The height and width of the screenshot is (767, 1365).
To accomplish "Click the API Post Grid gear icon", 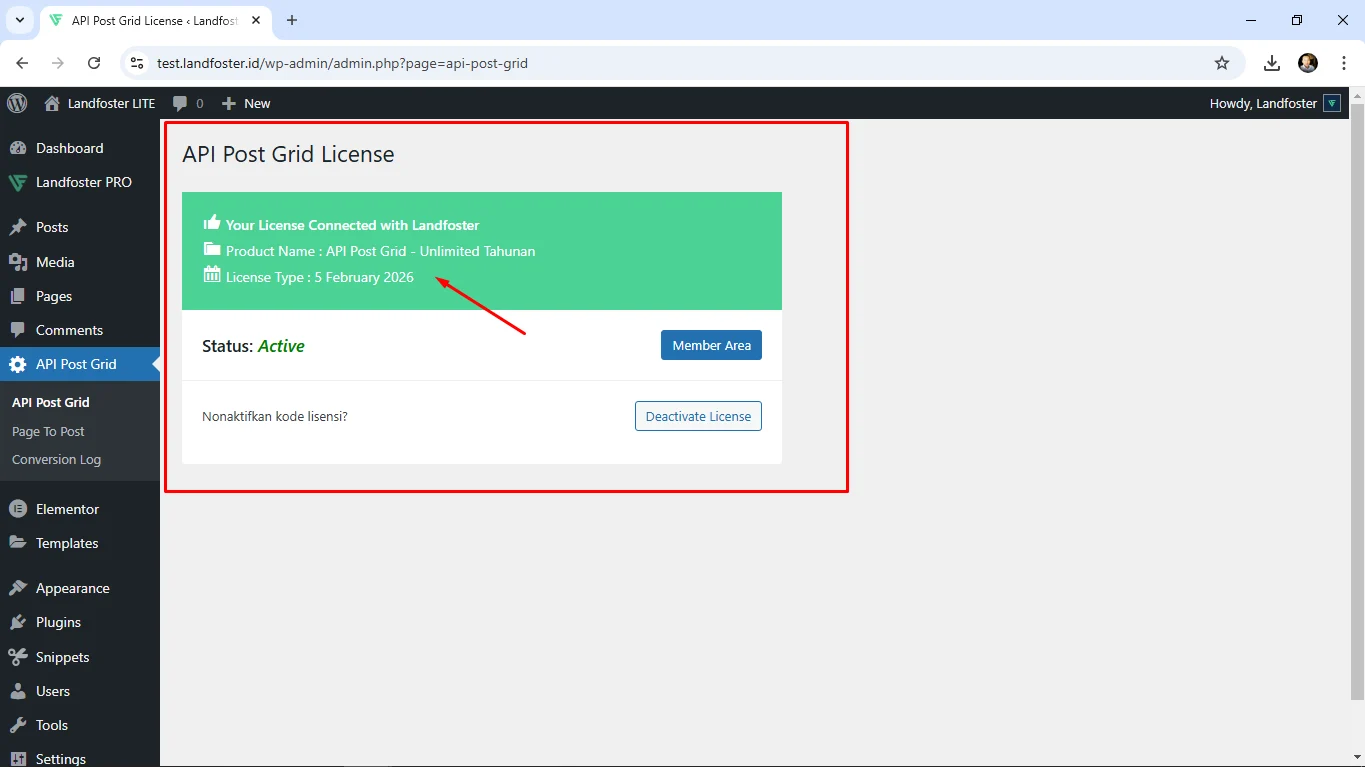I will coord(18,364).
